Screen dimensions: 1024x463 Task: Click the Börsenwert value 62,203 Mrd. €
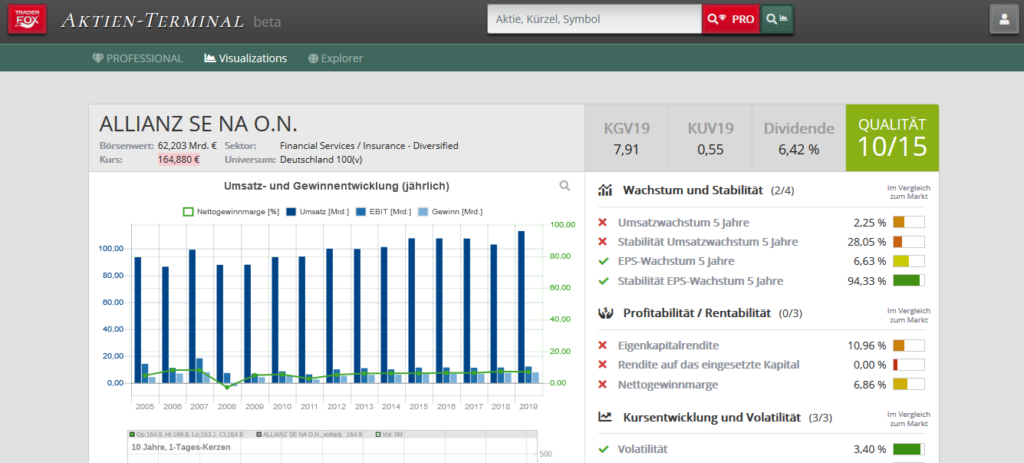(x=187, y=146)
